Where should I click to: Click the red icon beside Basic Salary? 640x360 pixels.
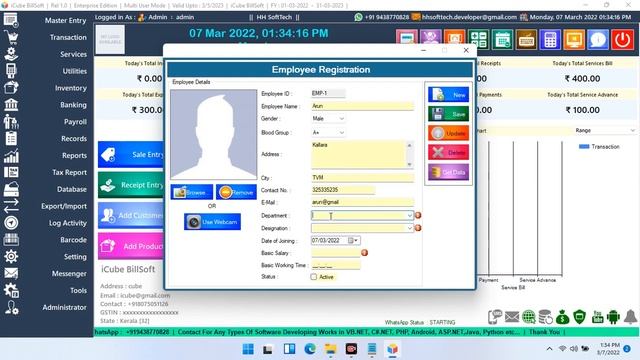coord(364,253)
